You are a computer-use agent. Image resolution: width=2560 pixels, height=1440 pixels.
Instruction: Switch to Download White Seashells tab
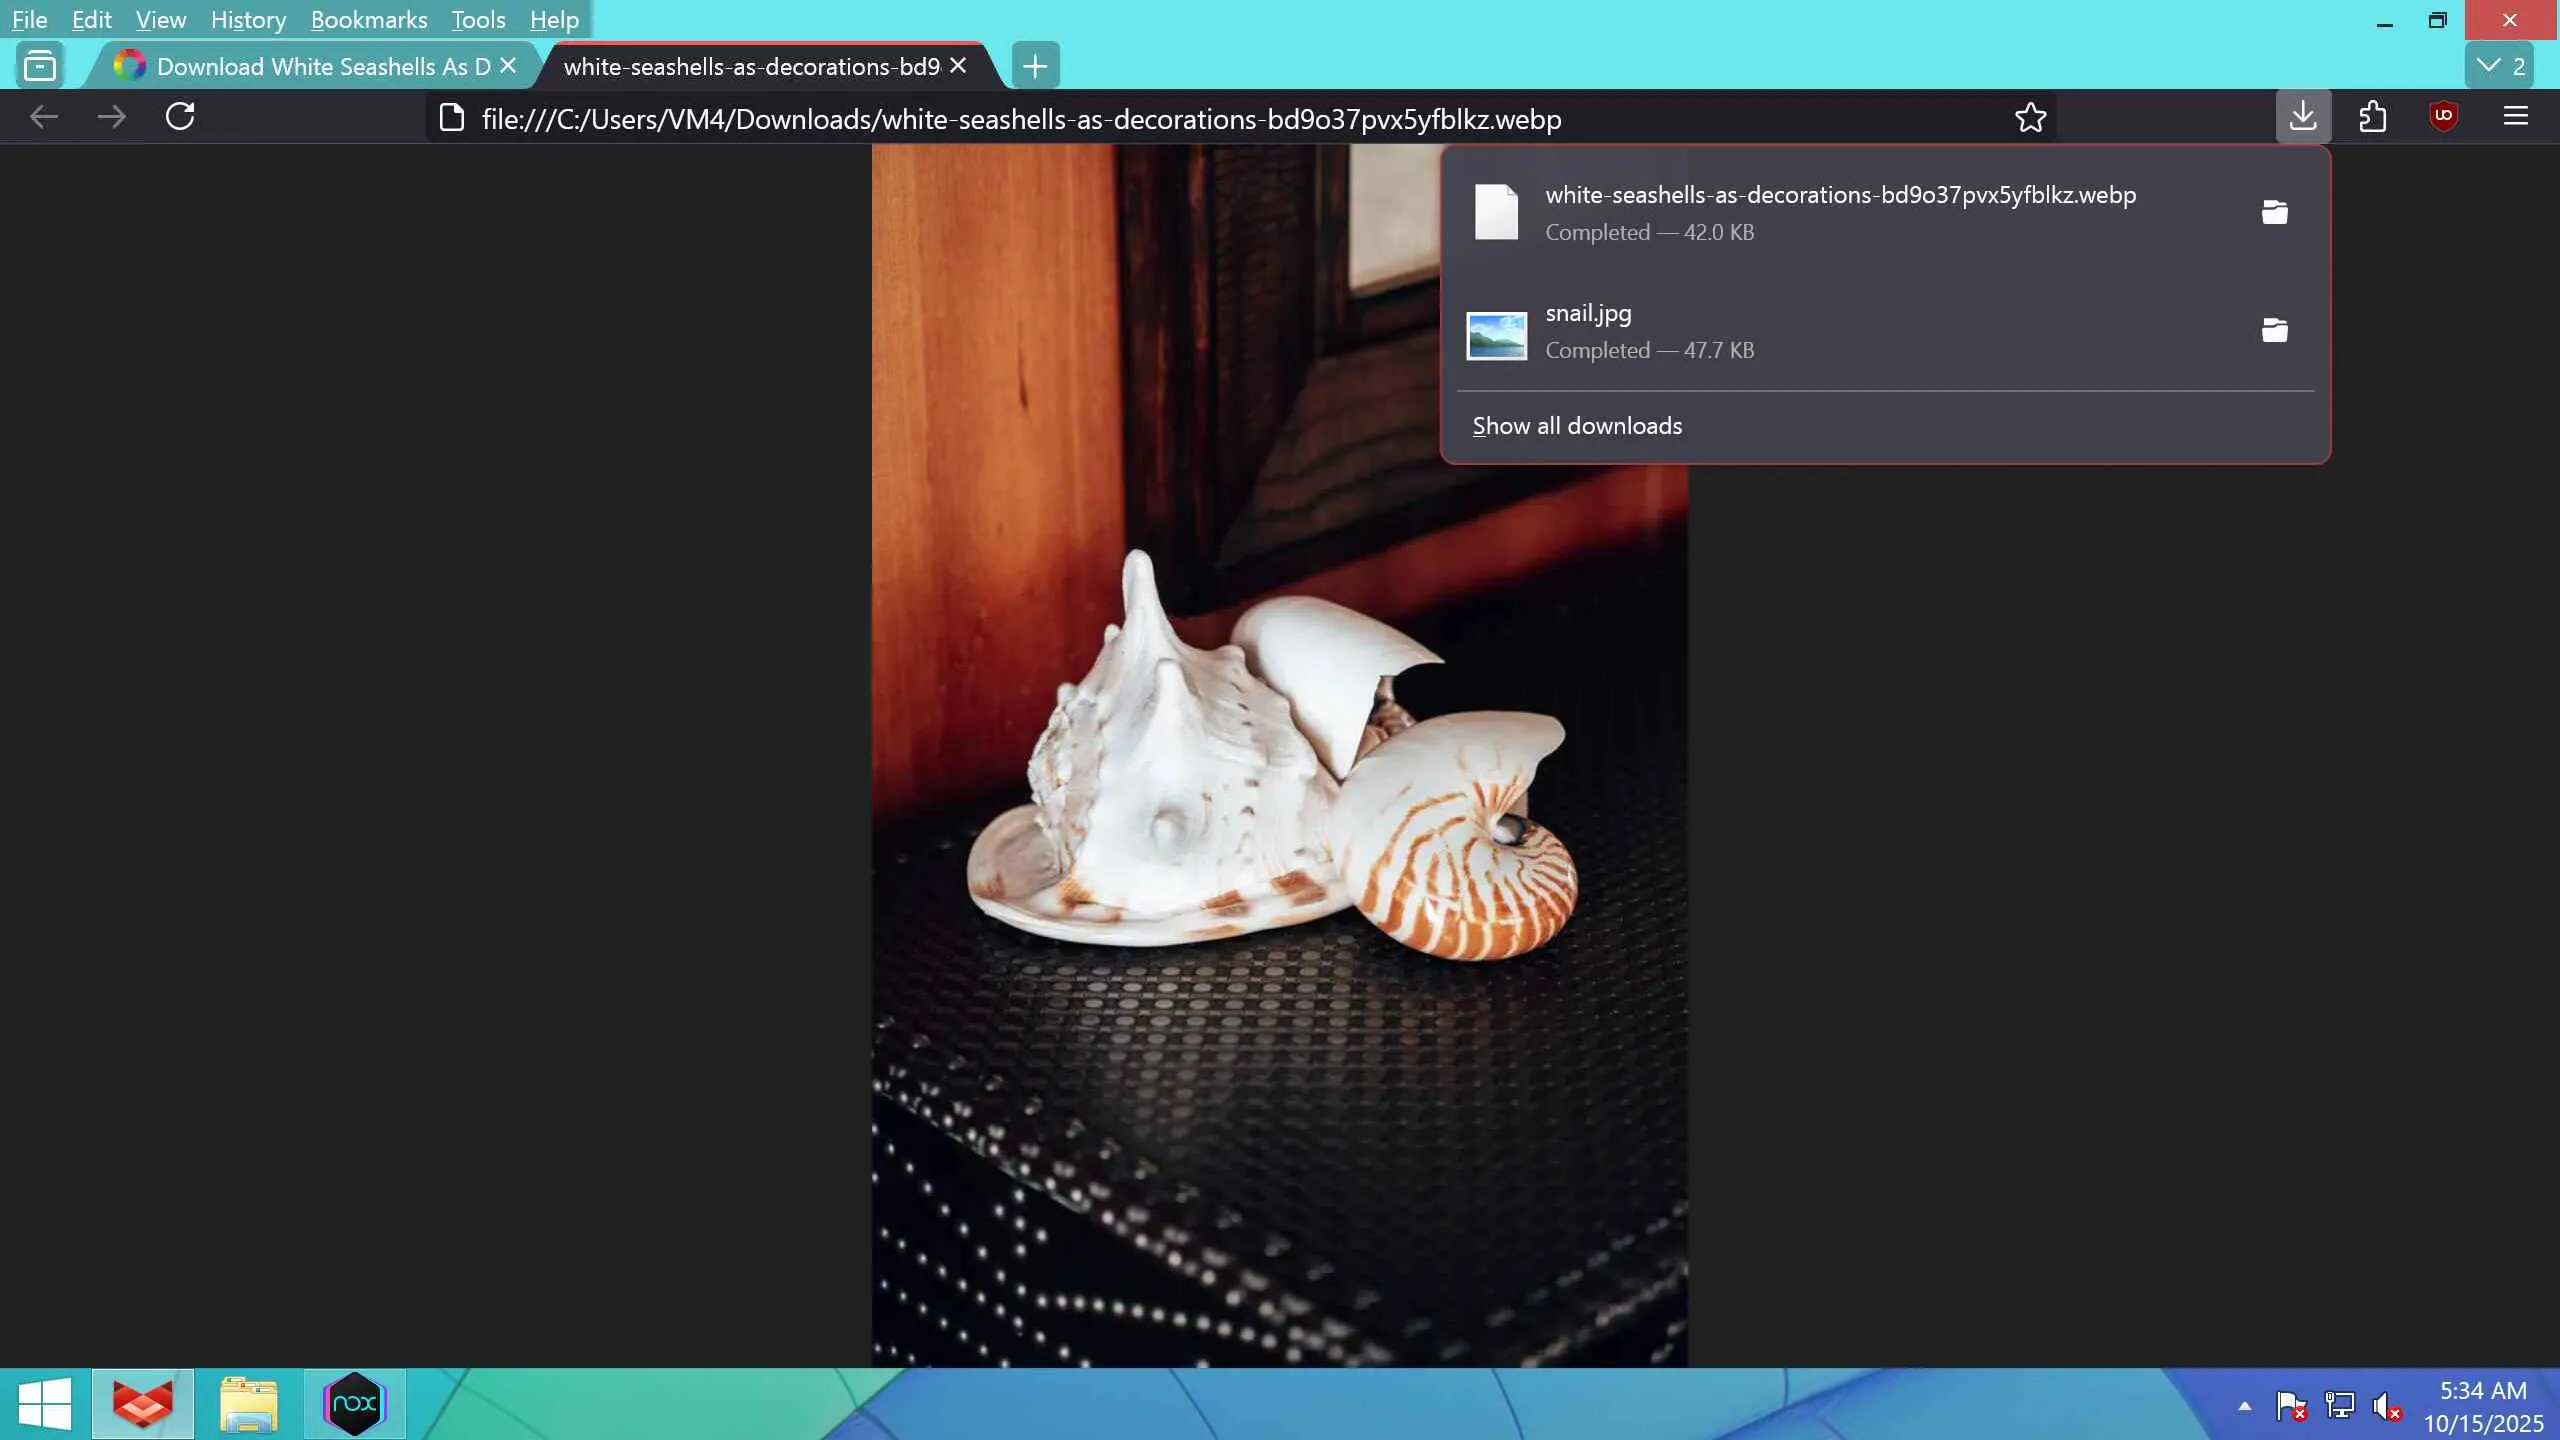[320, 66]
